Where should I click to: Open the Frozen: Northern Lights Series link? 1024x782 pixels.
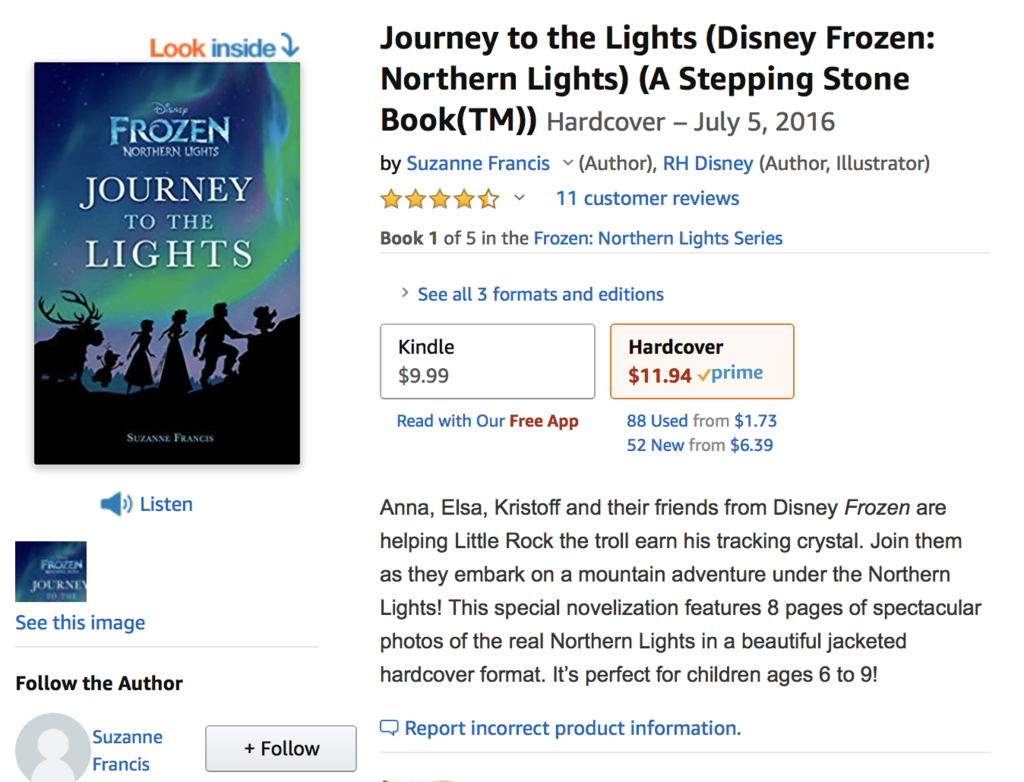(658, 238)
